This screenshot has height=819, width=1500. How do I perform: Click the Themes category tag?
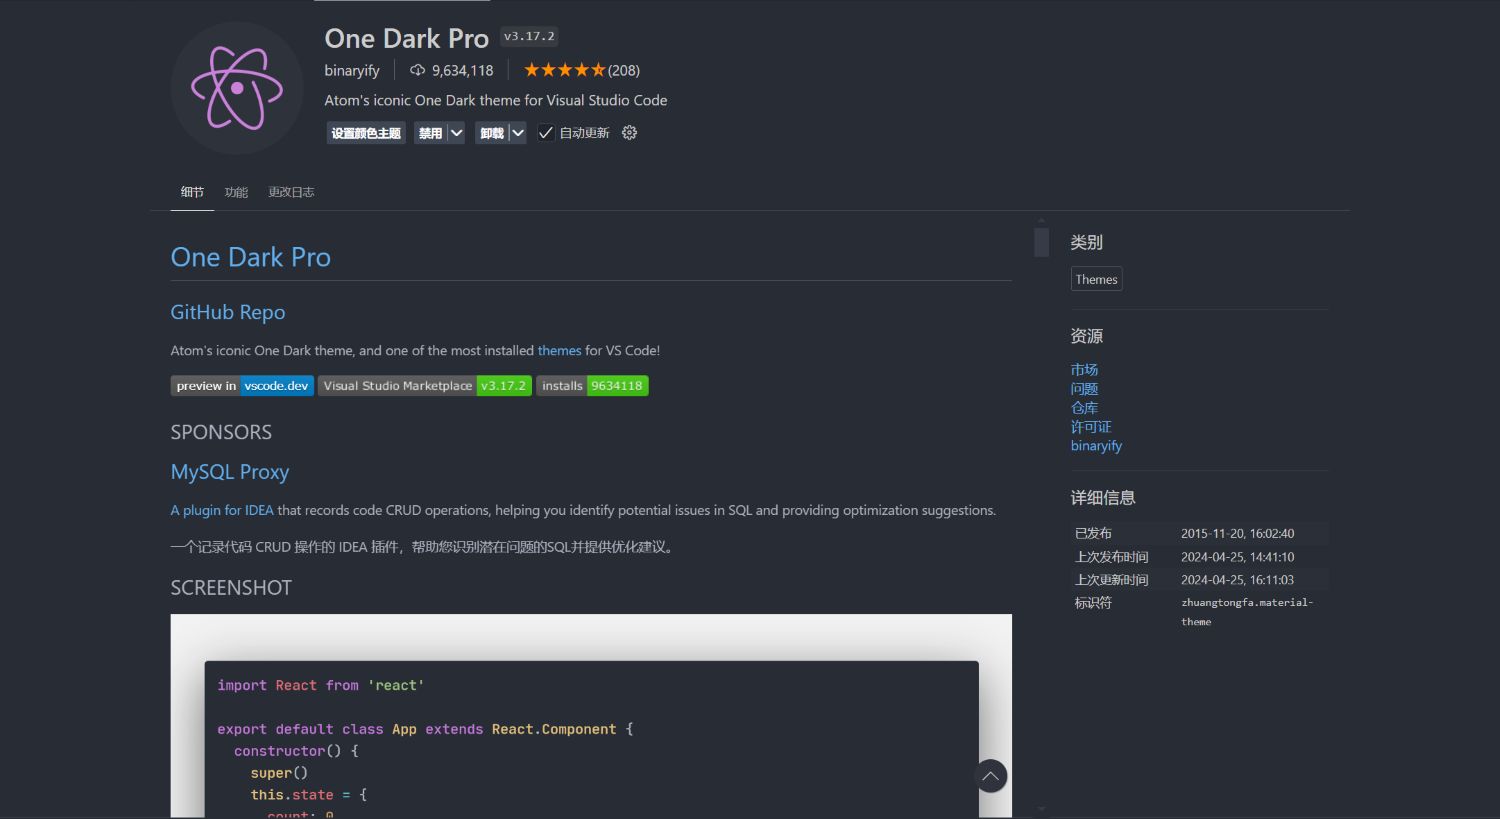click(x=1096, y=279)
